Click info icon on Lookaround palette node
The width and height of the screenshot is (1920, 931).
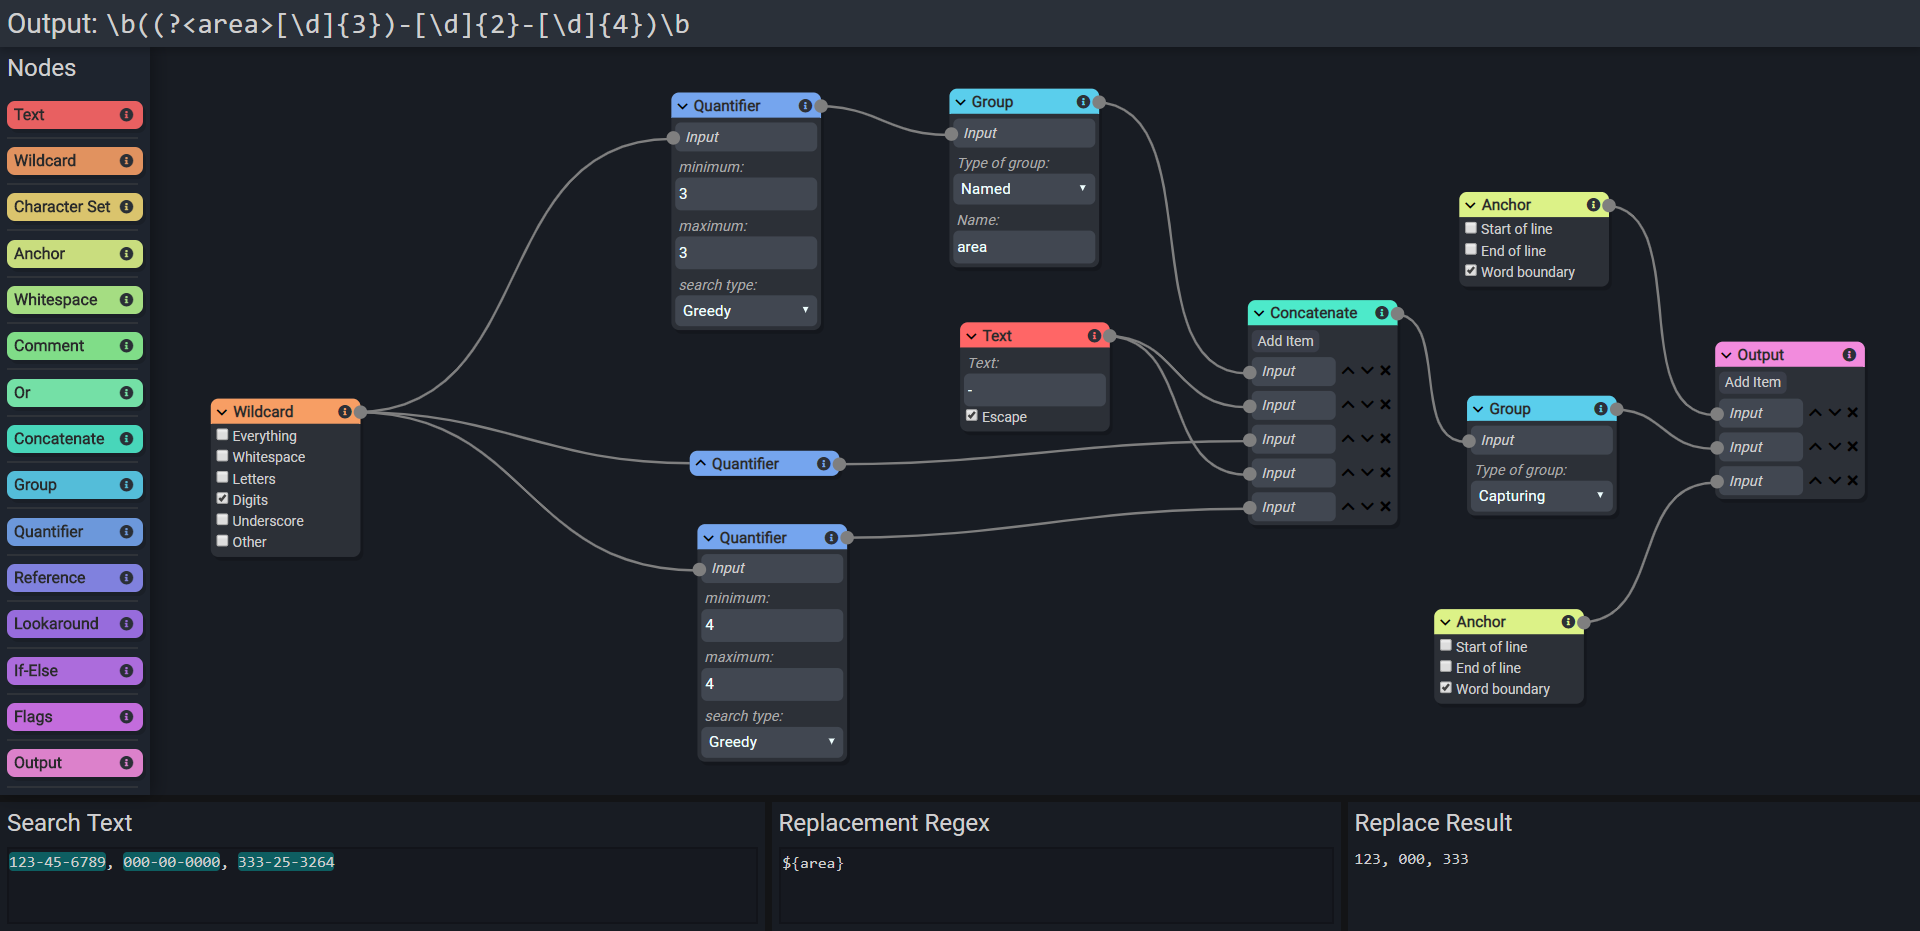[126, 624]
